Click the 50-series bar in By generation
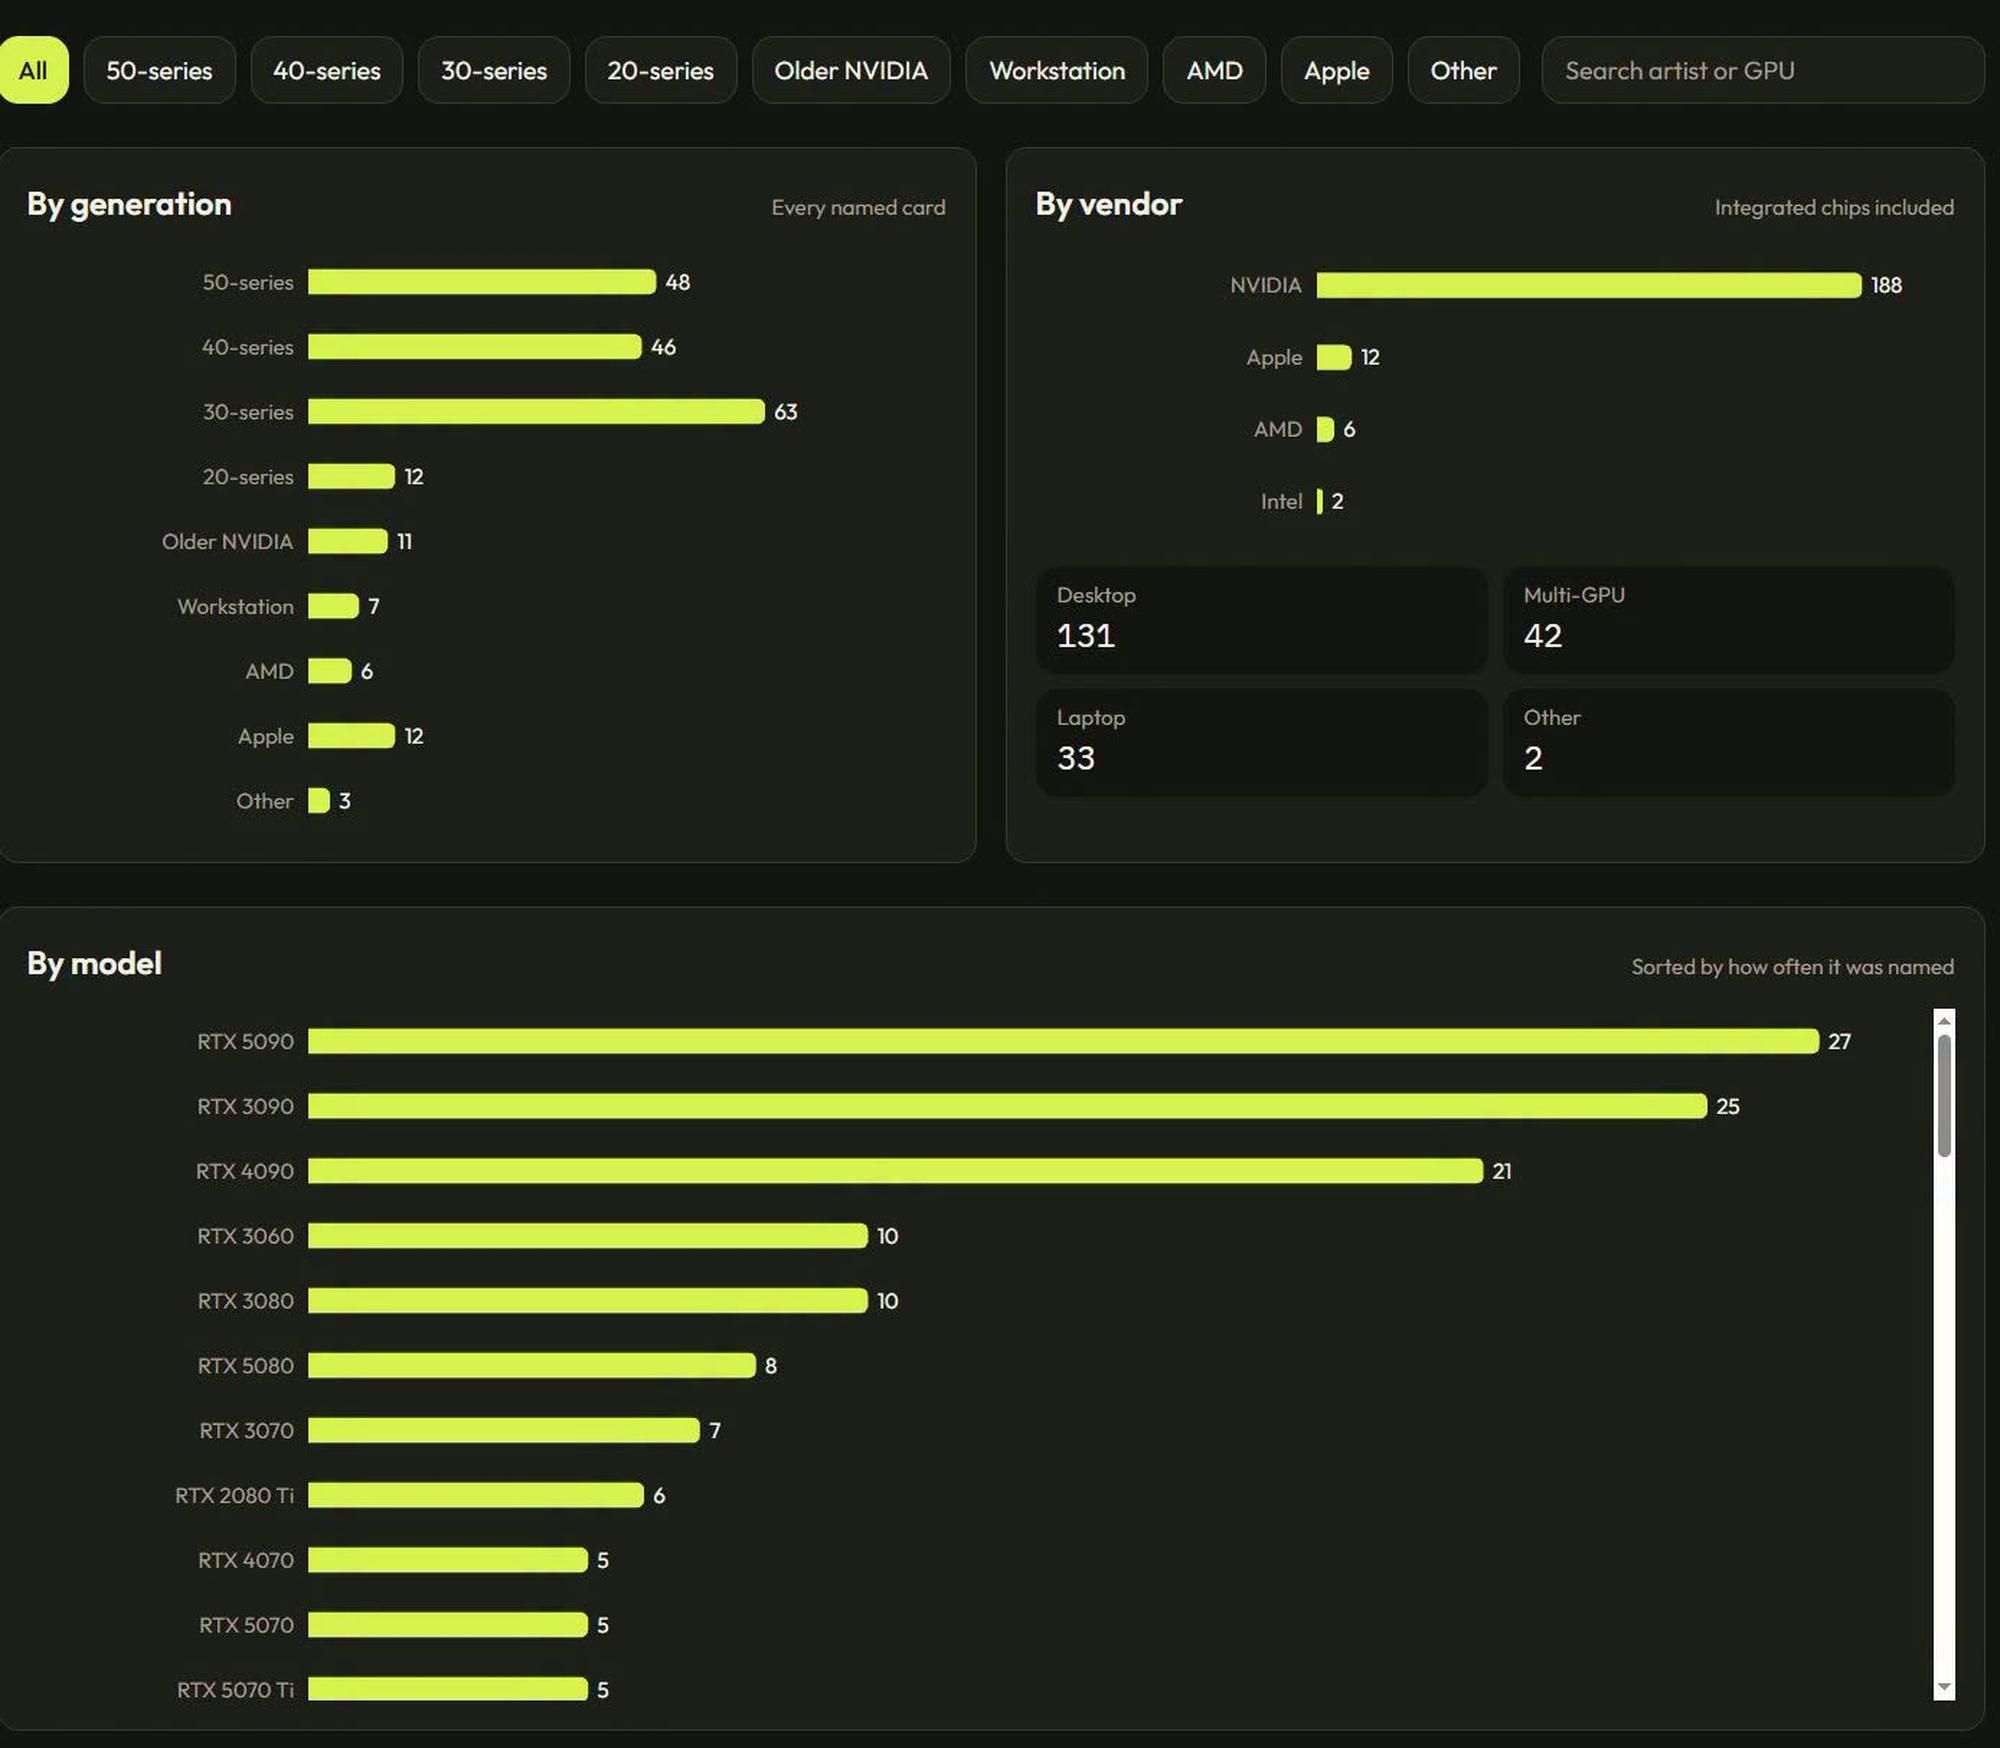 [482, 282]
